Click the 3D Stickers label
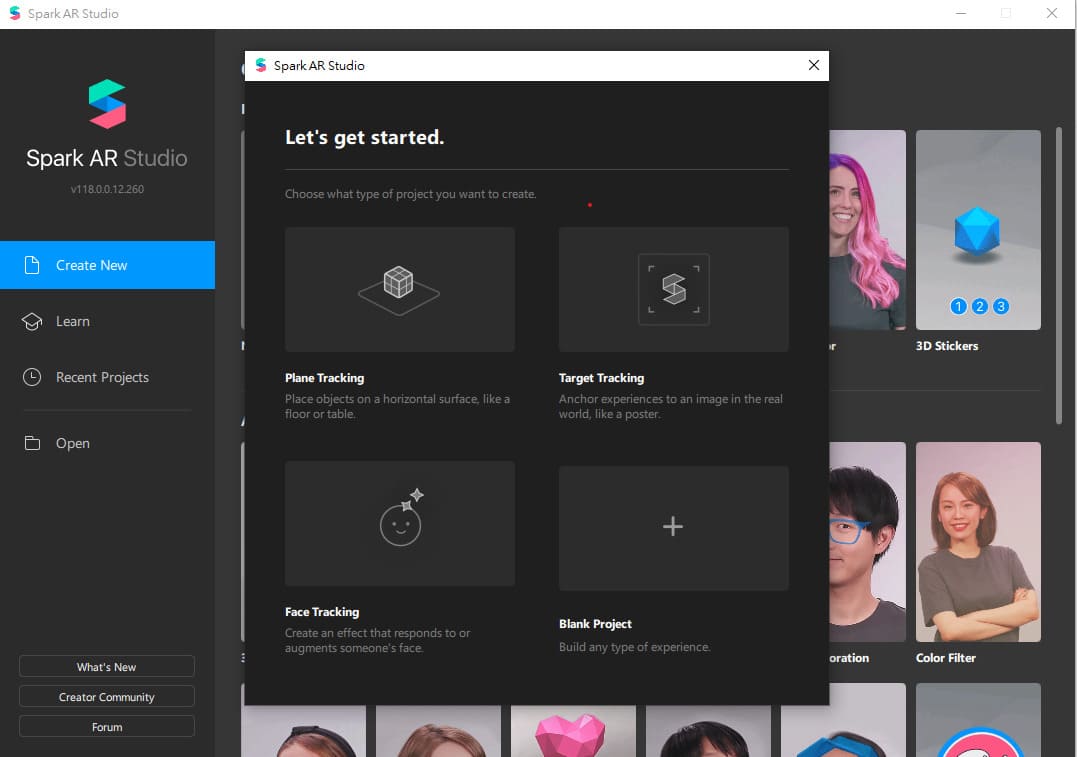 [x=947, y=346]
